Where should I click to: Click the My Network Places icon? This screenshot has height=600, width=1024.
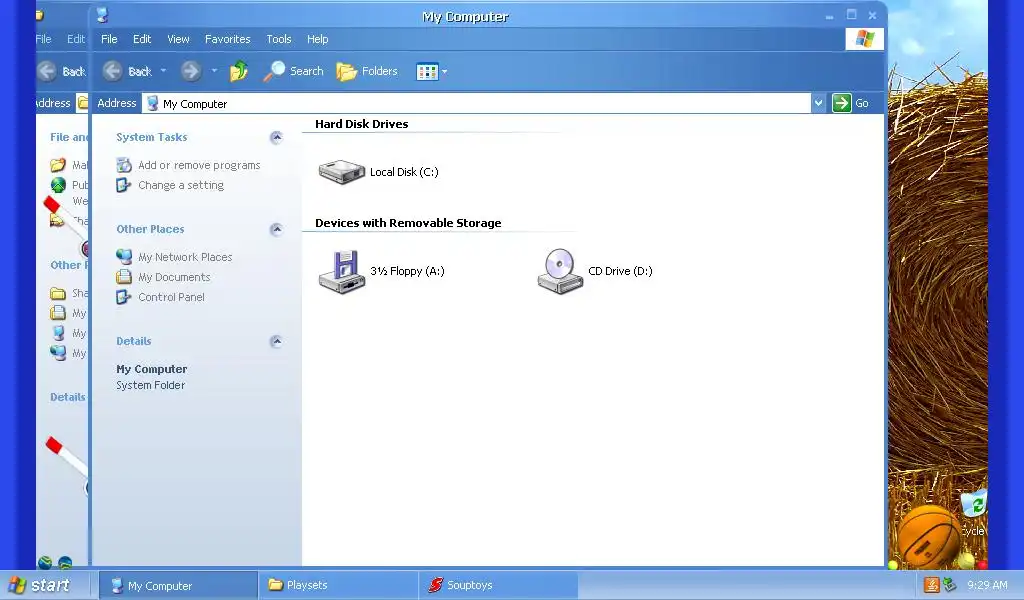[x=124, y=257]
